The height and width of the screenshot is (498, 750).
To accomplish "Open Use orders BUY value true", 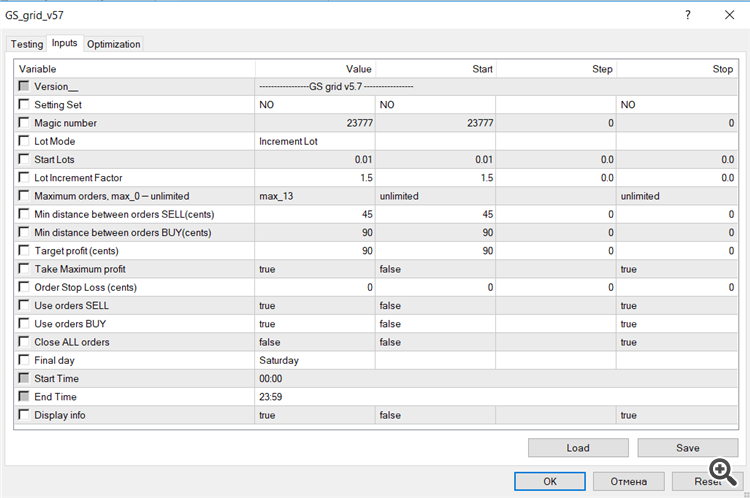I will click(315, 324).
